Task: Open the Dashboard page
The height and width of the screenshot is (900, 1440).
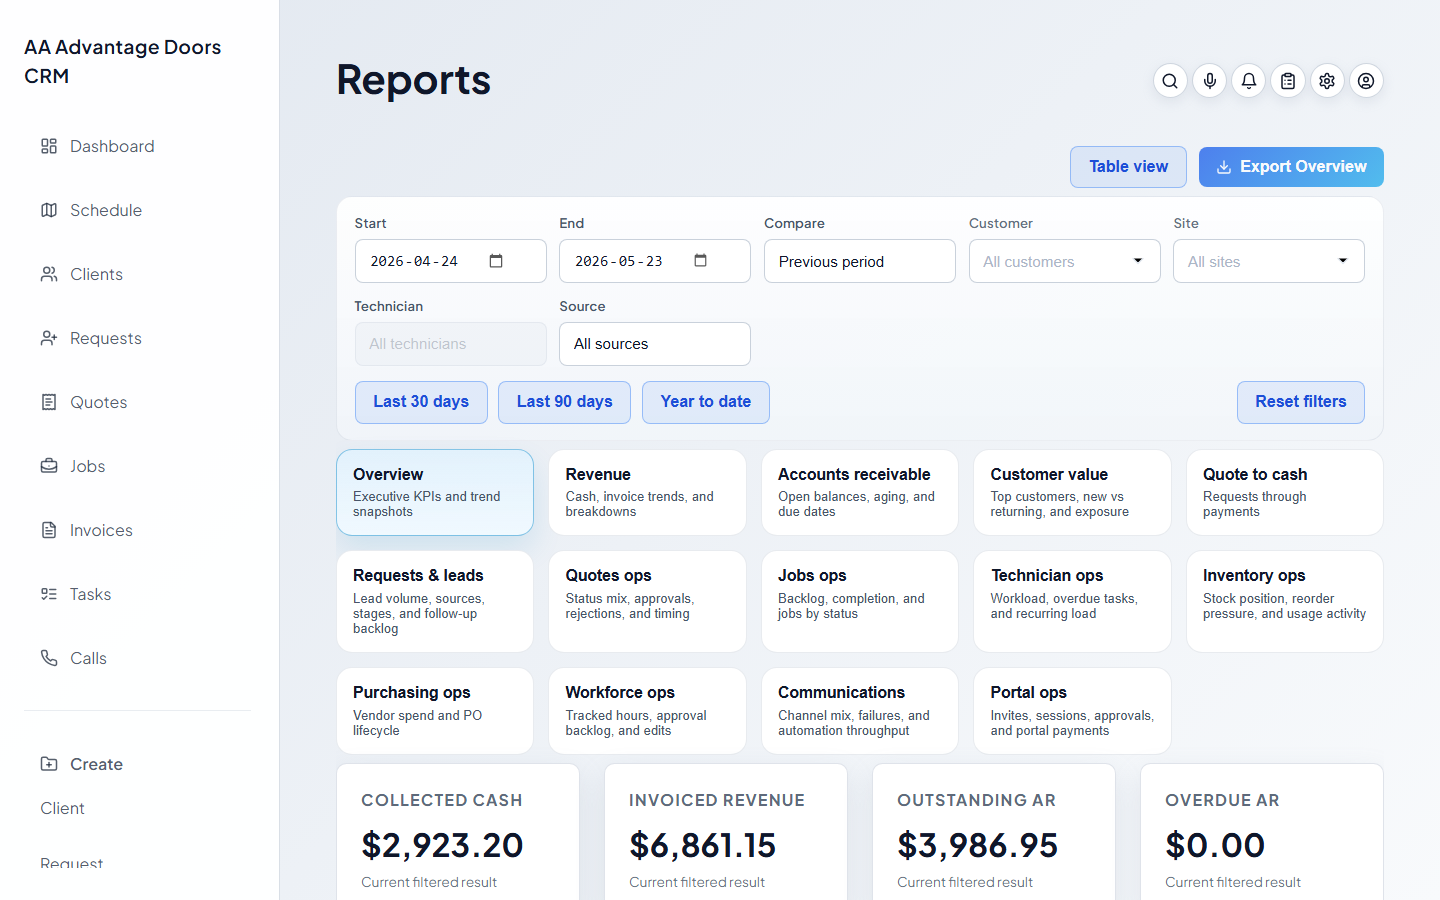Action: point(112,146)
